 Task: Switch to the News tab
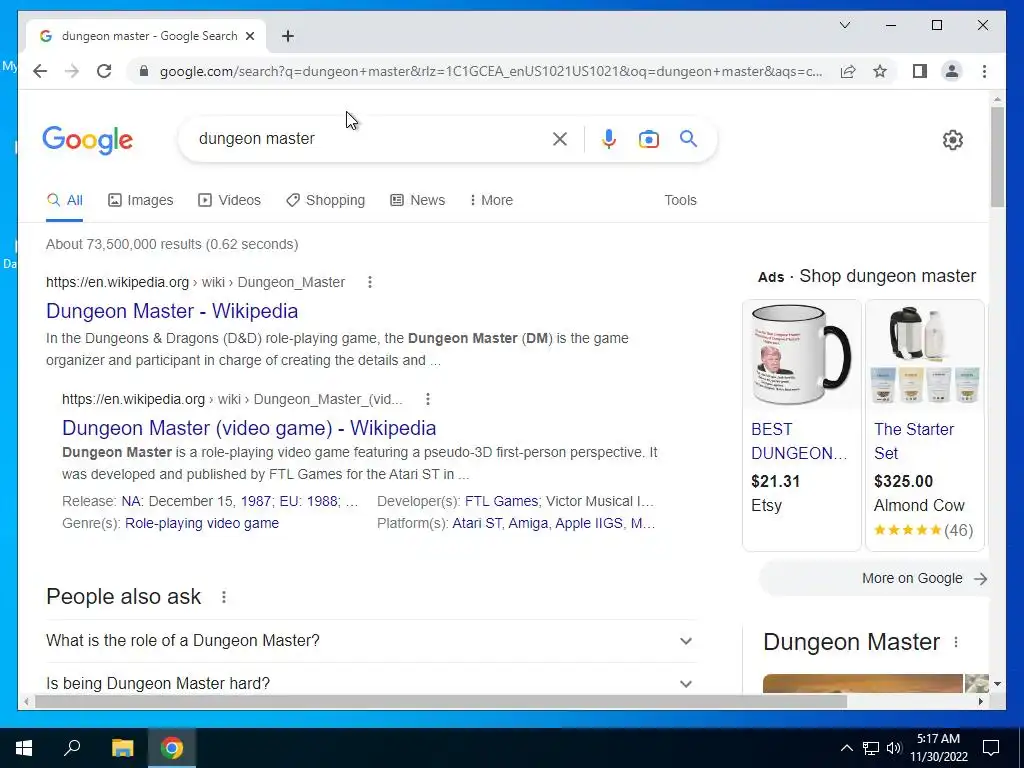point(417,200)
